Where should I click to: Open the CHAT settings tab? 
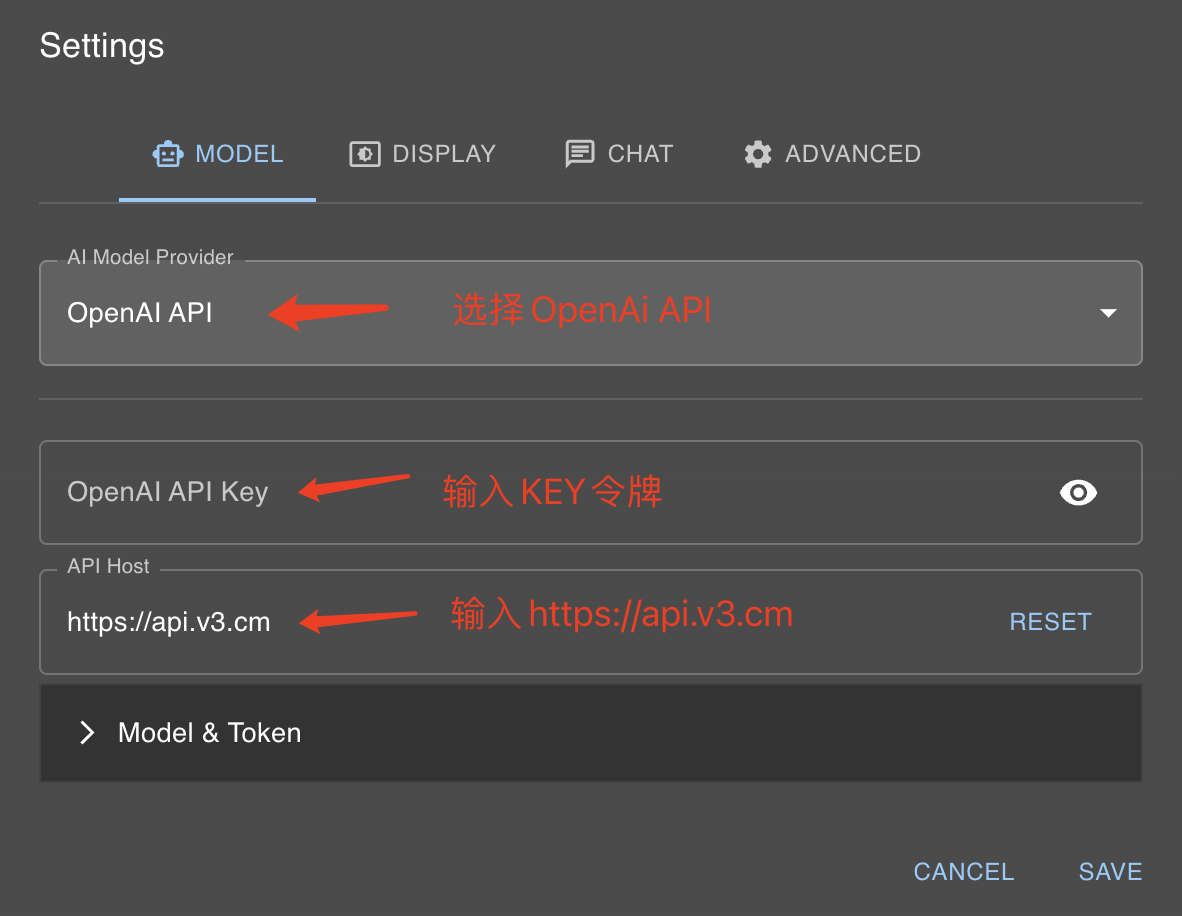619,154
